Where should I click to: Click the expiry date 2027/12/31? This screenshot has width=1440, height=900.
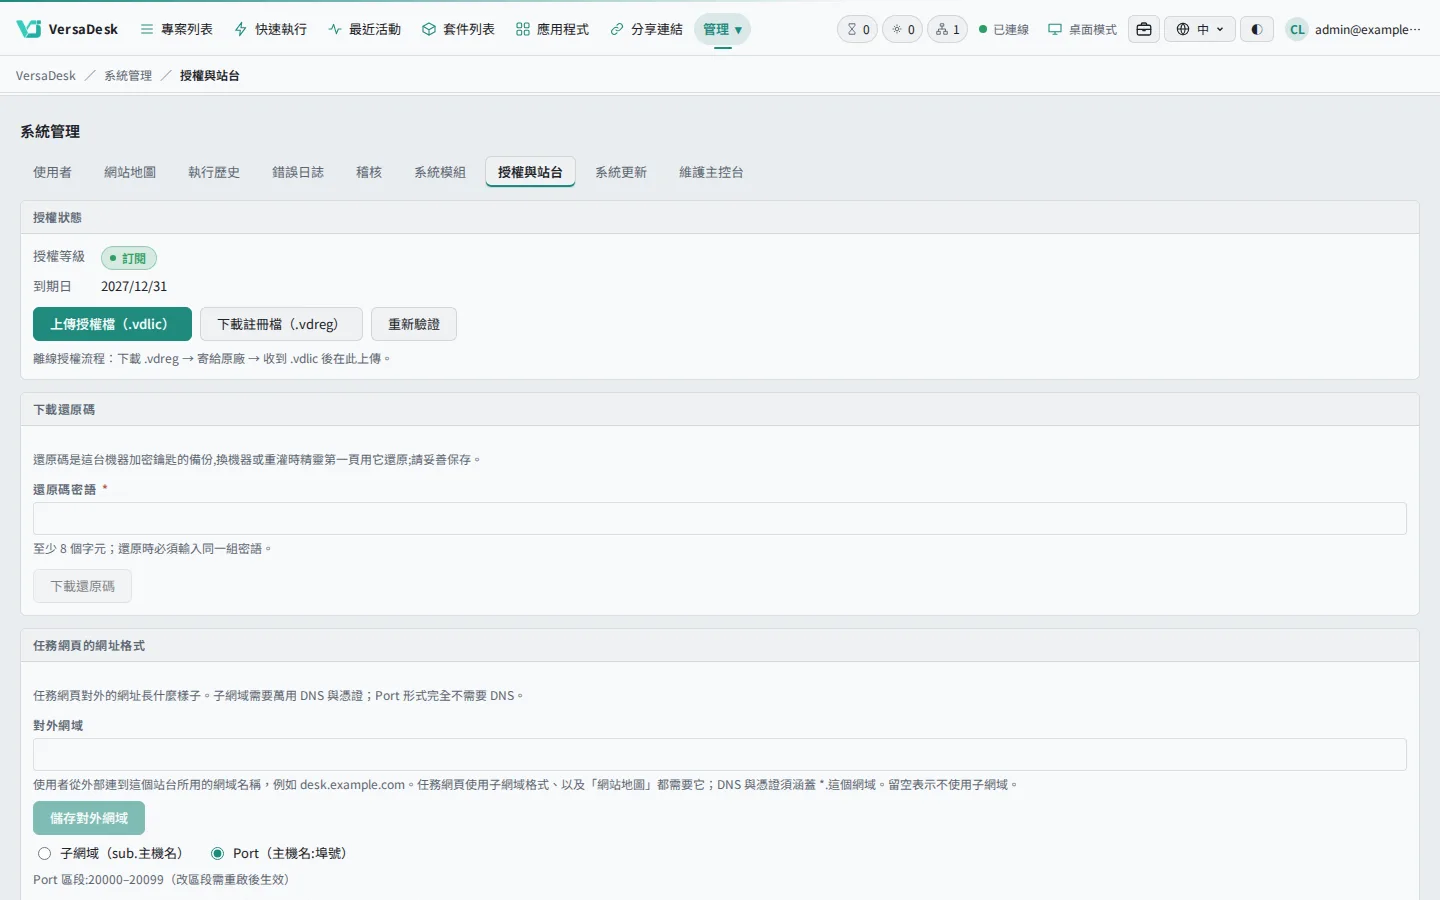[x=134, y=286]
